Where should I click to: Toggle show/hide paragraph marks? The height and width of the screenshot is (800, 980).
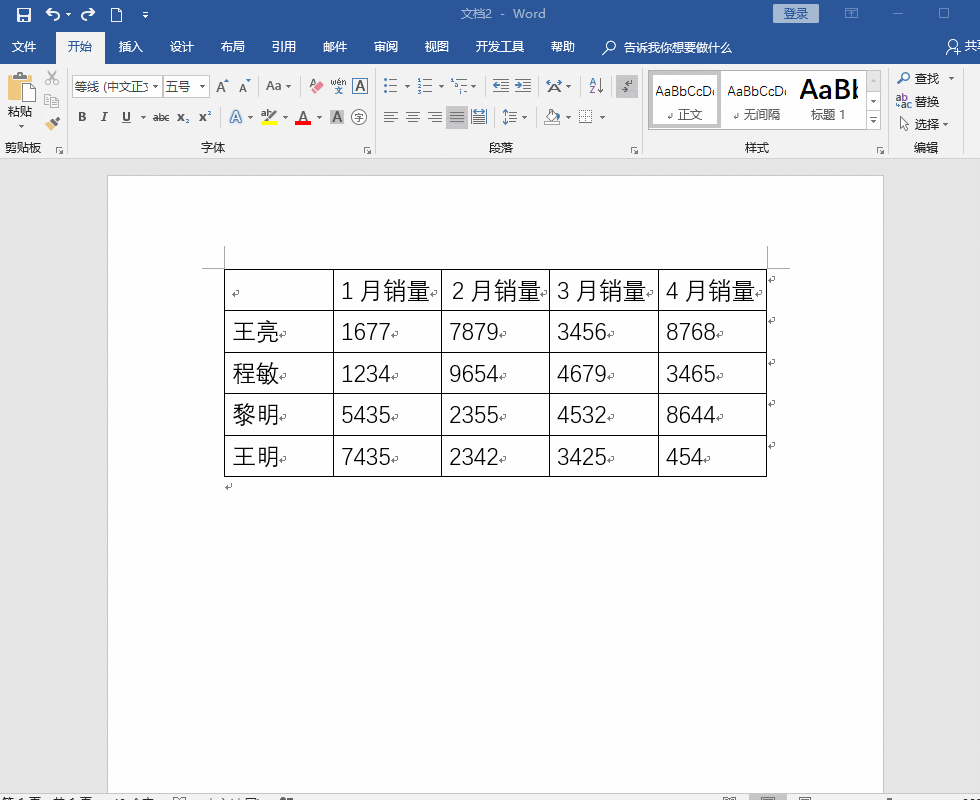click(627, 88)
